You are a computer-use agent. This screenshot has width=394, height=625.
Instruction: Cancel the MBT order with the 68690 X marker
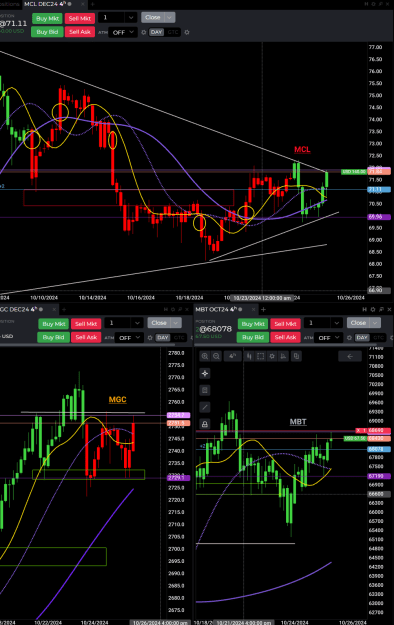click(359, 430)
